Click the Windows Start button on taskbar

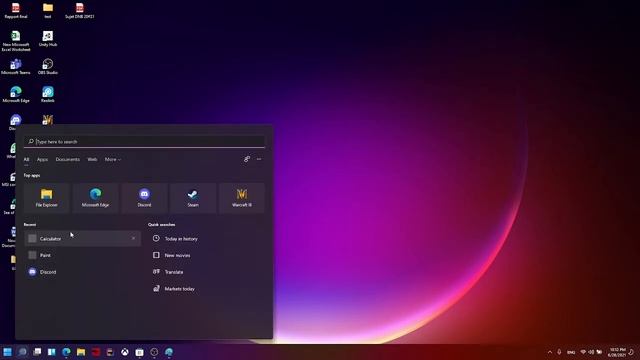coord(7,352)
